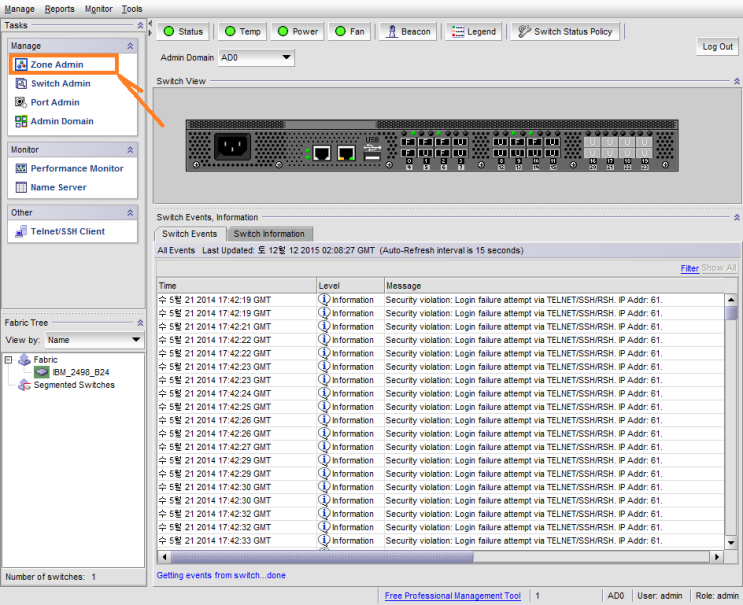Collapse the Switch View panel
This screenshot has width=743, height=605.
point(737,81)
